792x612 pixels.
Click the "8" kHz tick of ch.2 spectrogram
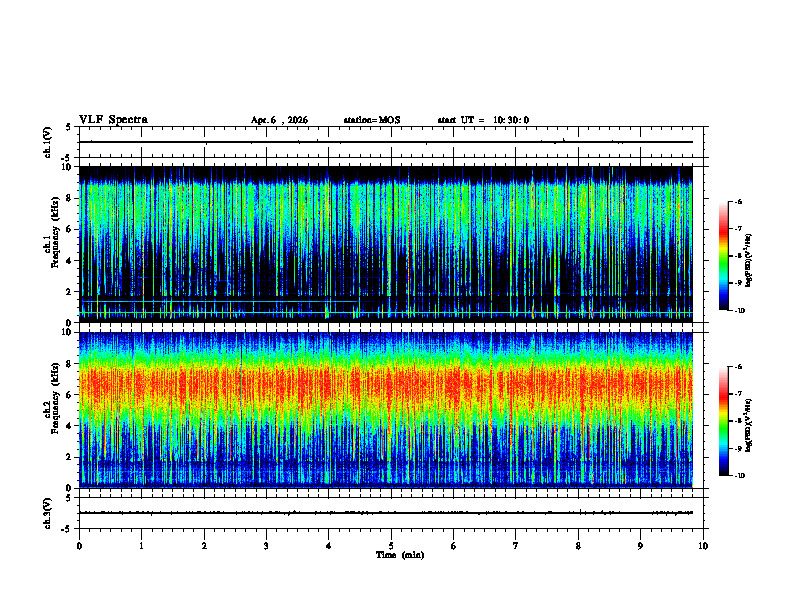[69, 364]
